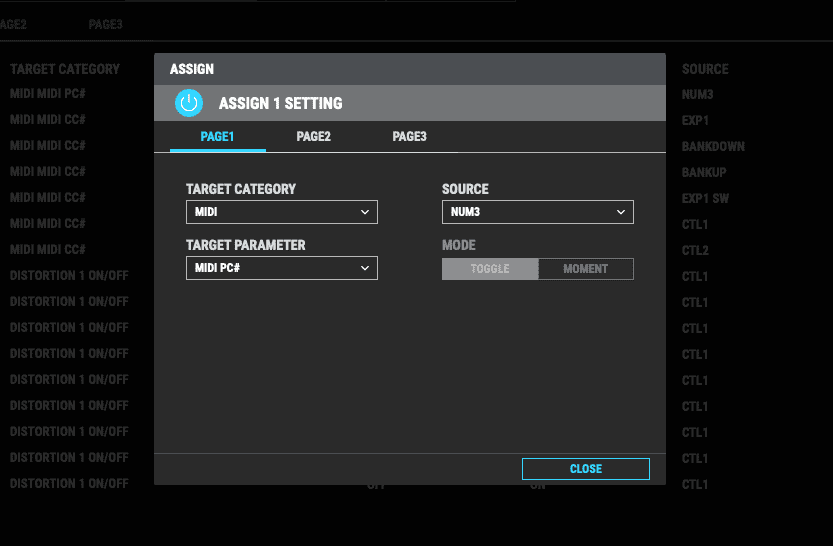Select CTL2 source in background list
Image resolution: width=833 pixels, height=546 pixels.
click(695, 251)
